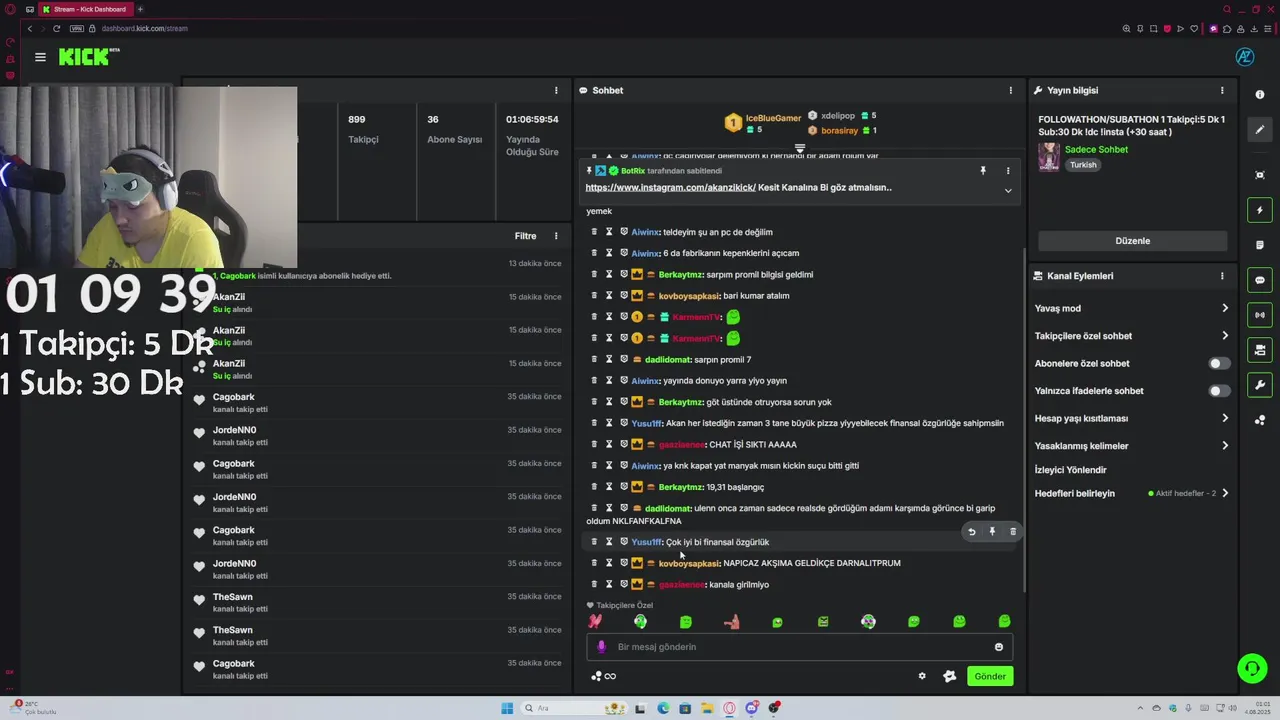Click the info icon in the right sidebar
The image size is (1280, 720).
(1260, 94)
